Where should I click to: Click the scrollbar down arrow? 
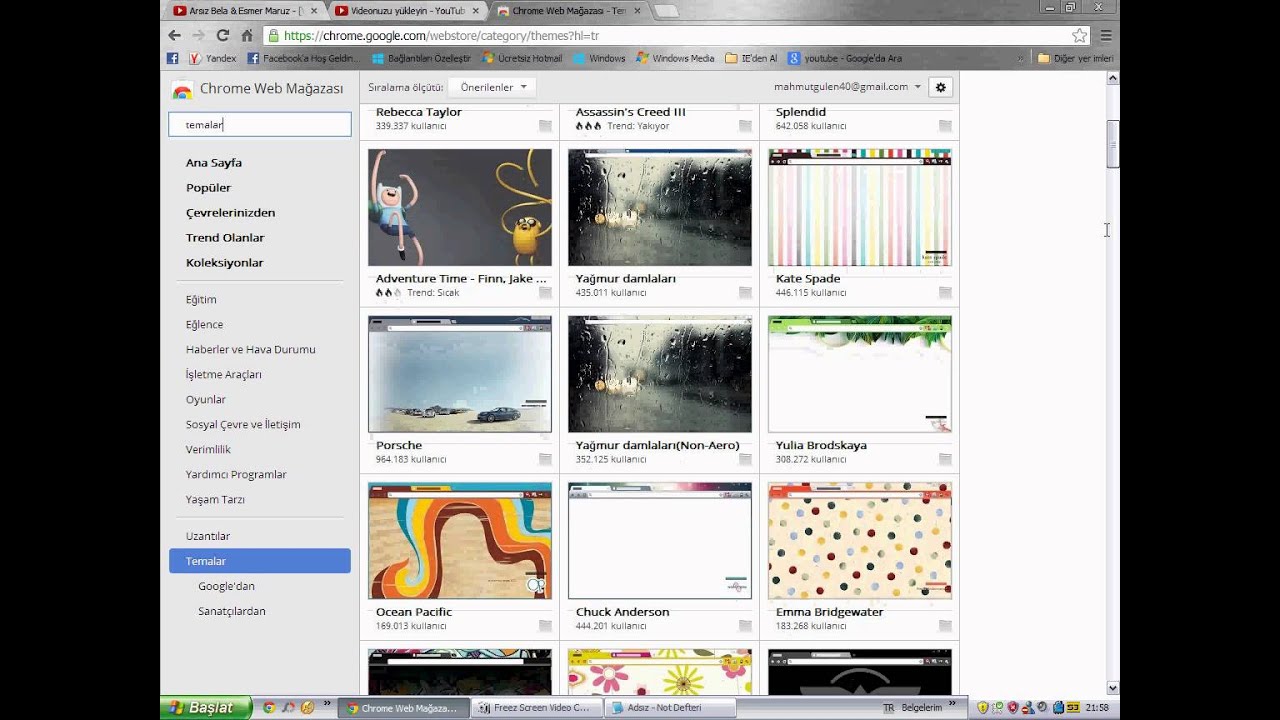[1113, 688]
